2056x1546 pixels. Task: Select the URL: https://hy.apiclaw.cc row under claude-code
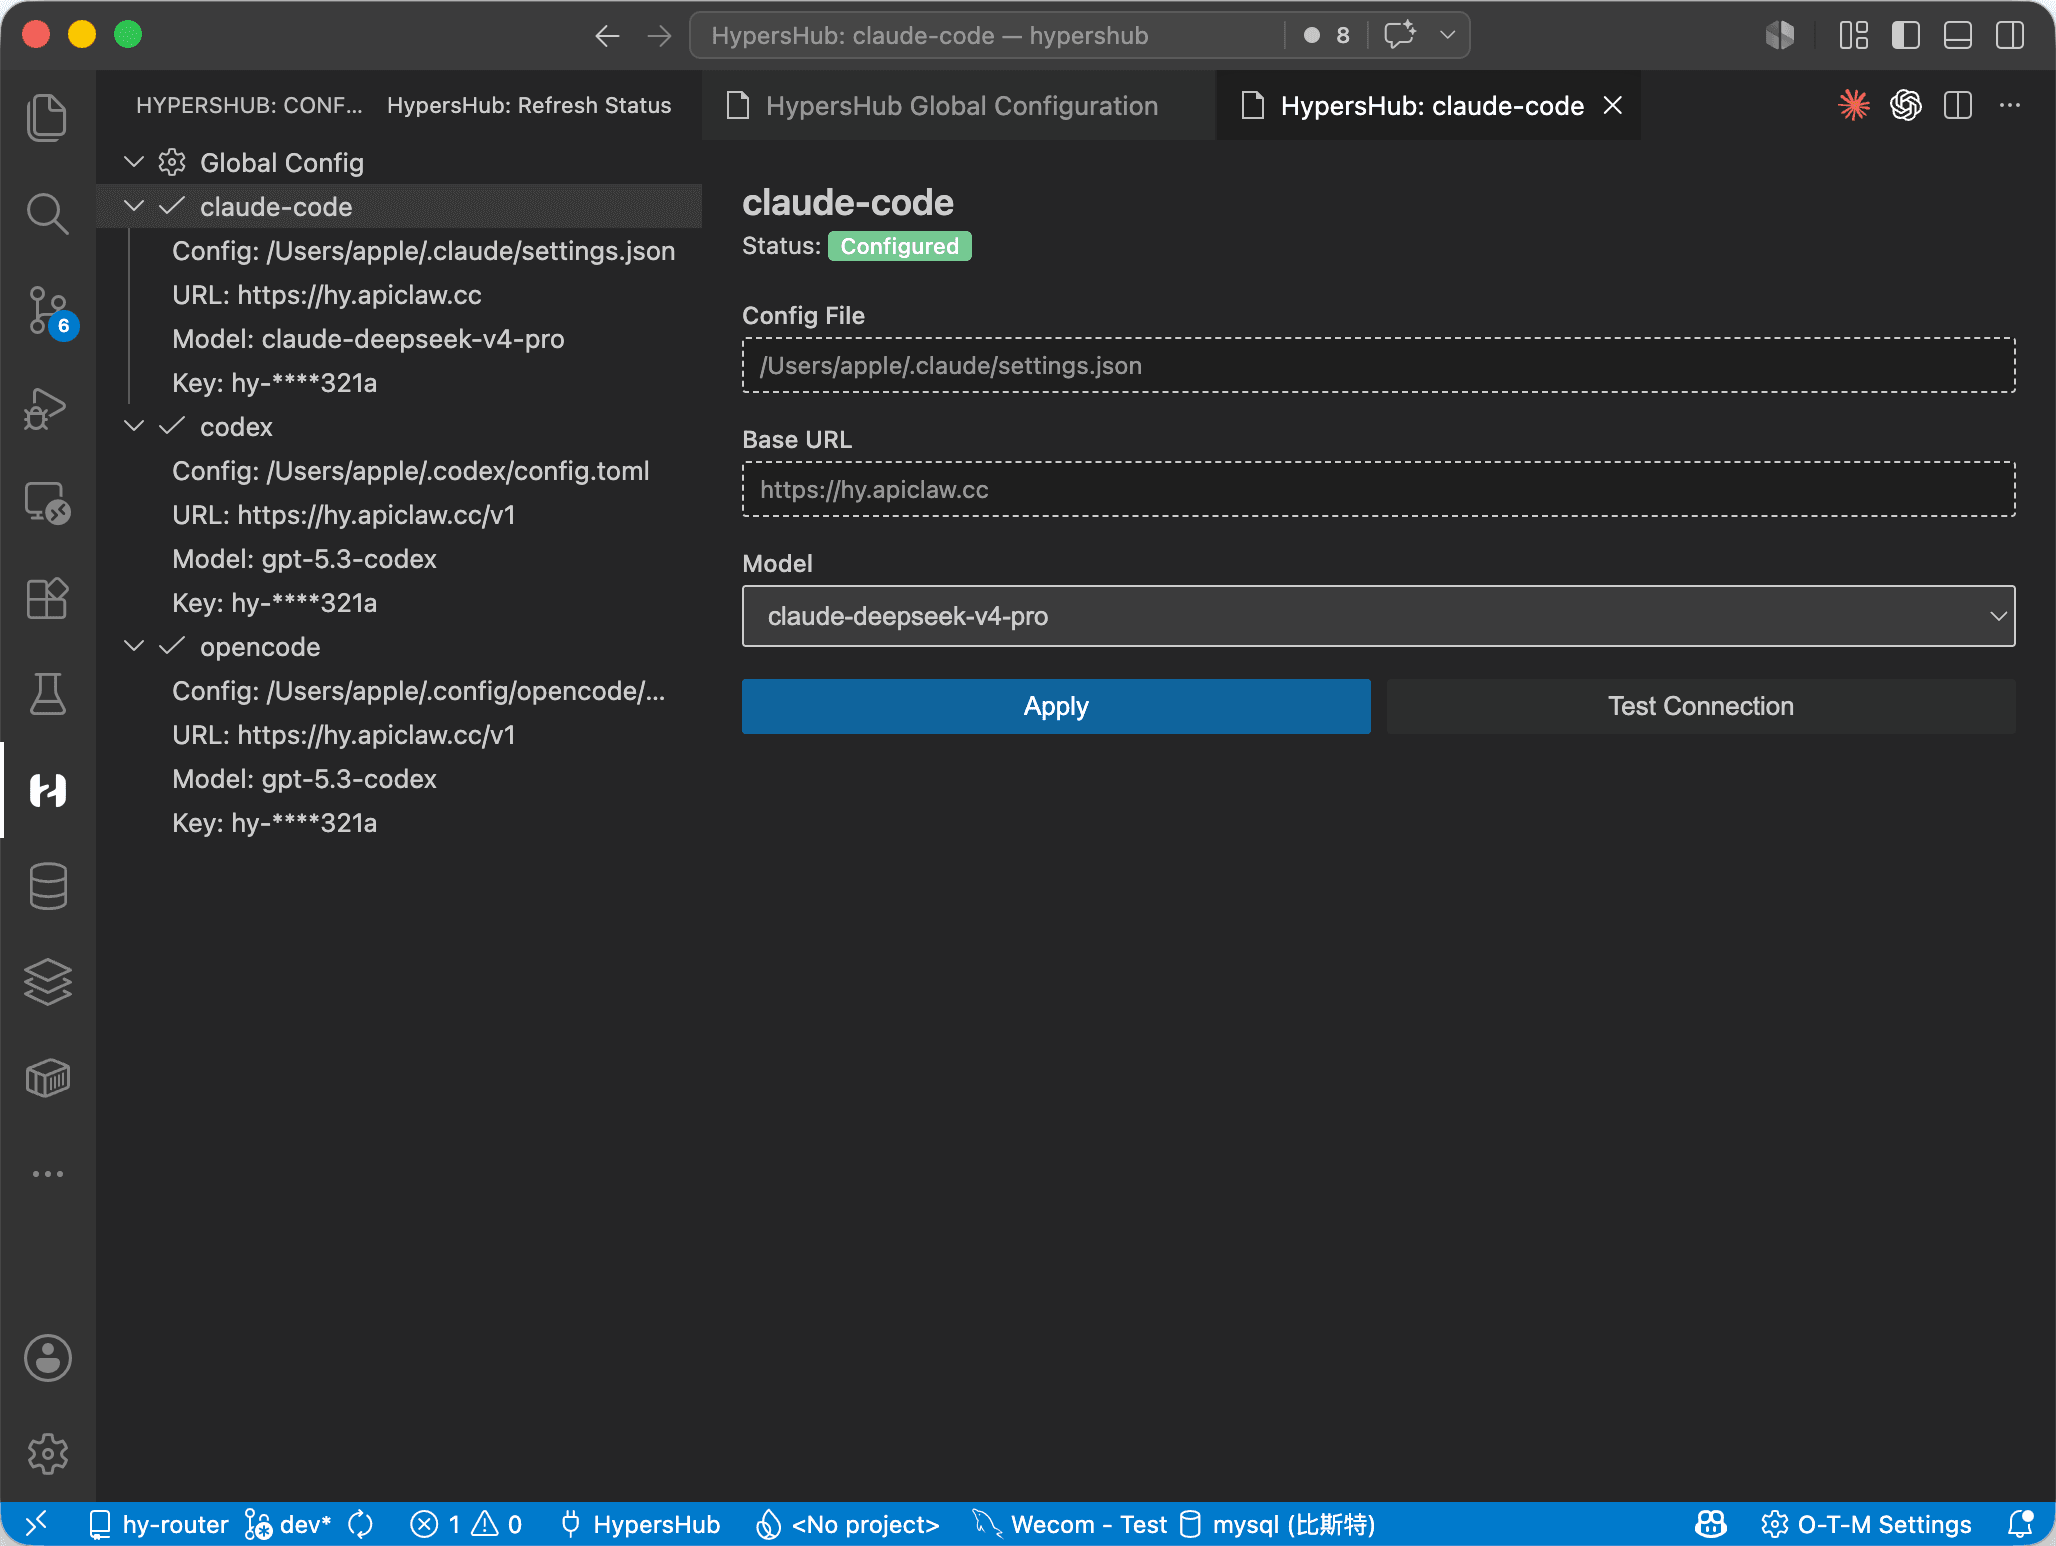click(x=399, y=294)
